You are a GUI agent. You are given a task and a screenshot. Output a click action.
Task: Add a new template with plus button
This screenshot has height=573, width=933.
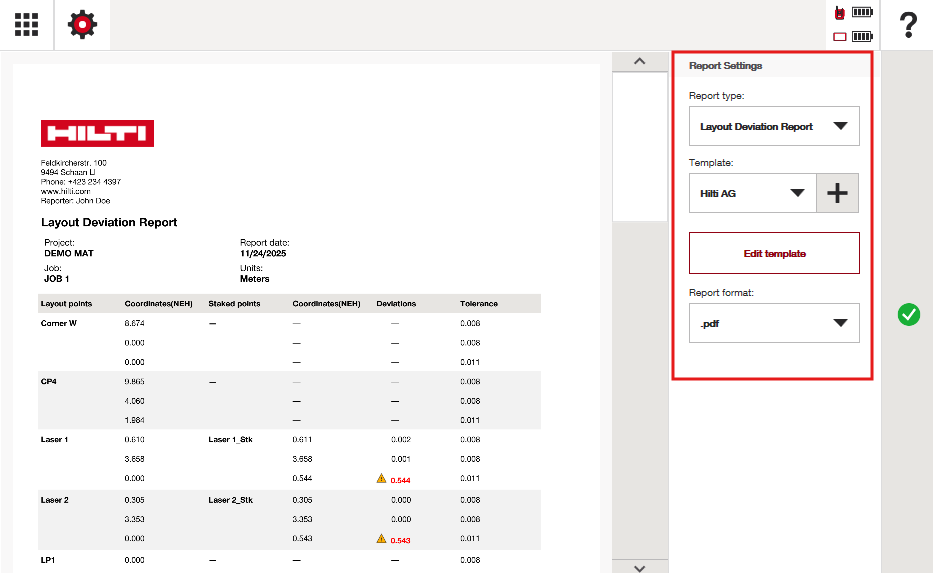click(x=838, y=194)
